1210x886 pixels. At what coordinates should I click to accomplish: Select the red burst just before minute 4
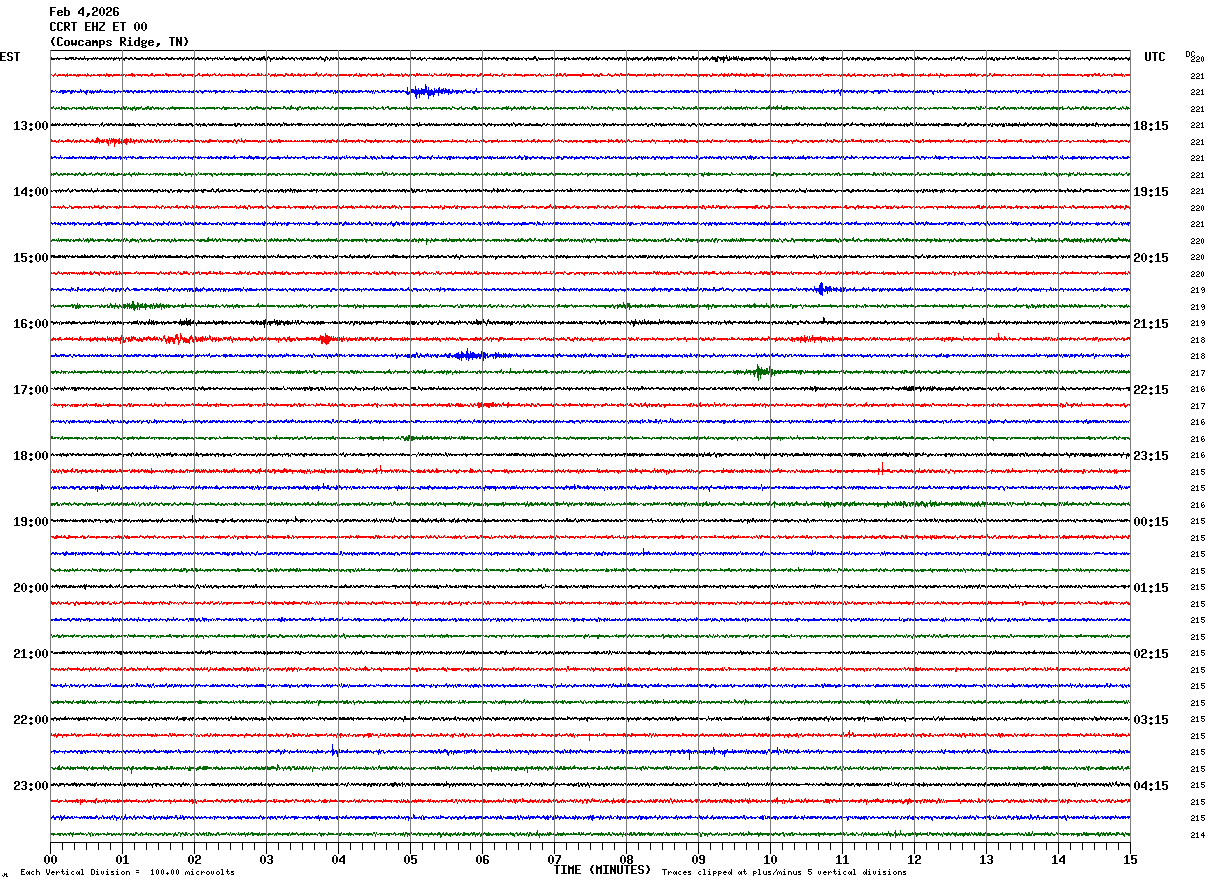pos(325,339)
